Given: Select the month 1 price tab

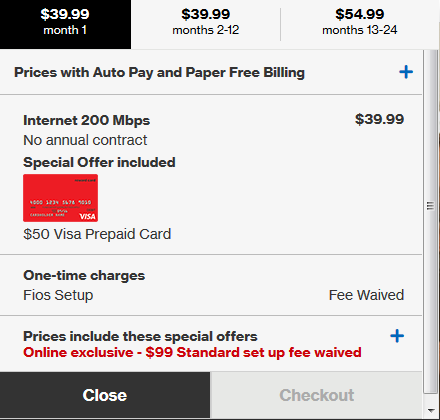Looking at the screenshot, I should (65, 24).
